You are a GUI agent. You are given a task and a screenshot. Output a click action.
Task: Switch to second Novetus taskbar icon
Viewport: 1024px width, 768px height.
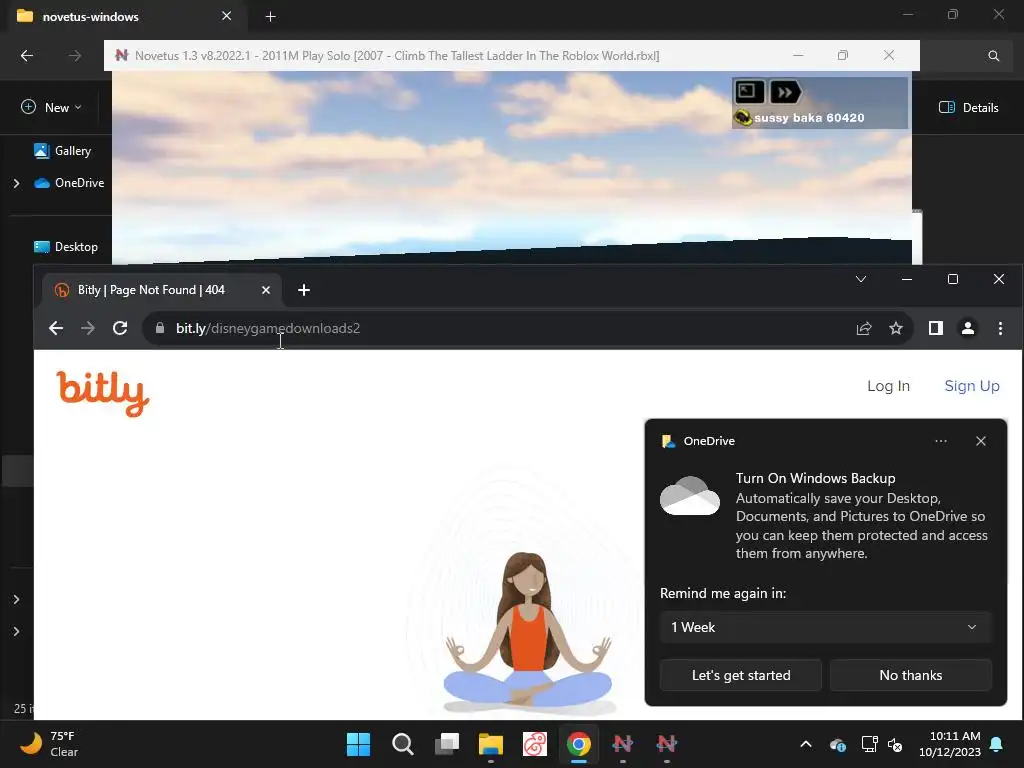coord(667,744)
